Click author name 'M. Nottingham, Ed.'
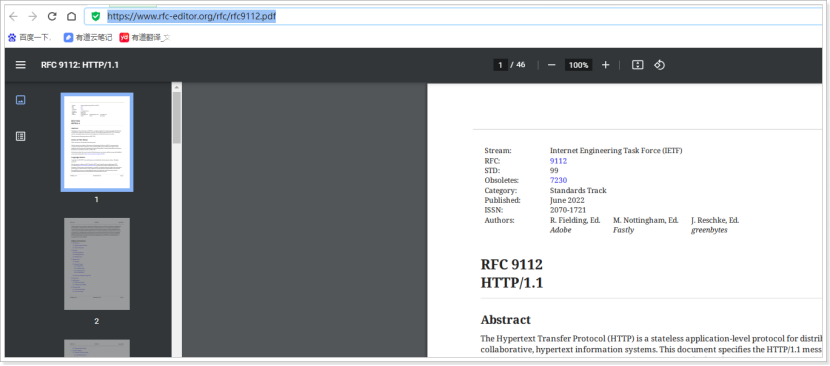 pos(646,220)
